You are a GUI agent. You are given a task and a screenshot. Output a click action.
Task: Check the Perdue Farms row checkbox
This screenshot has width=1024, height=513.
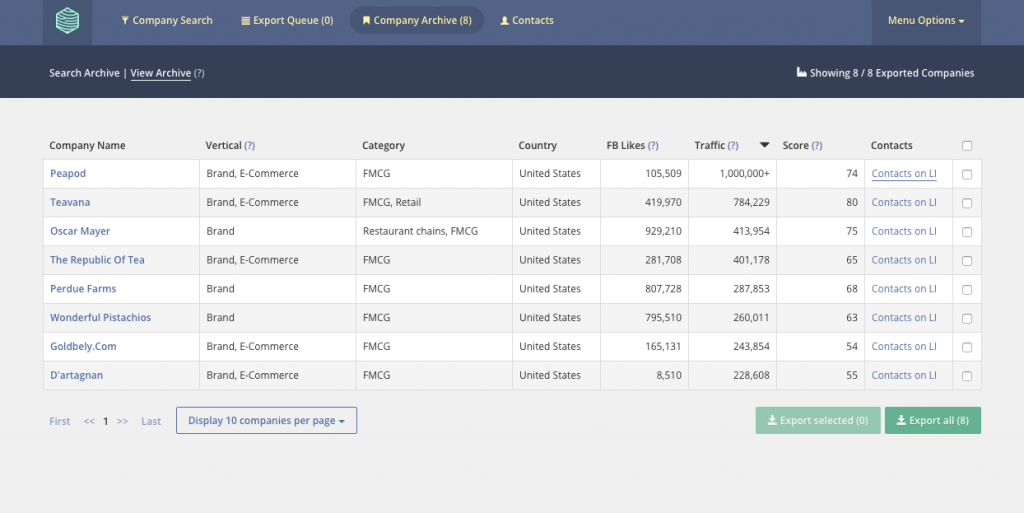pyautogui.click(x=967, y=289)
